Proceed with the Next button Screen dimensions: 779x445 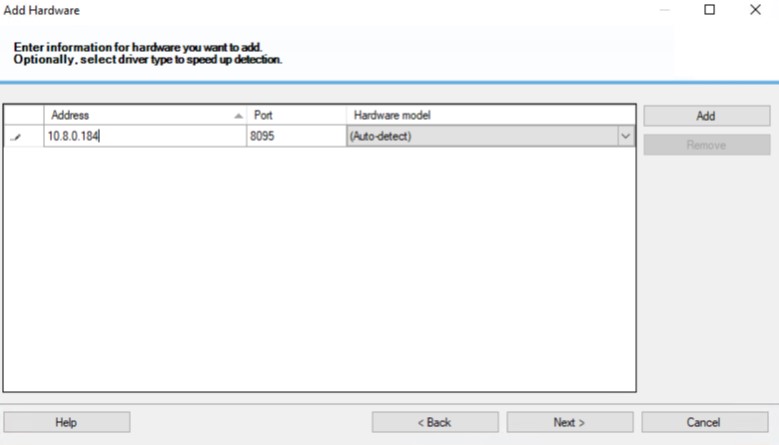click(570, 422)
